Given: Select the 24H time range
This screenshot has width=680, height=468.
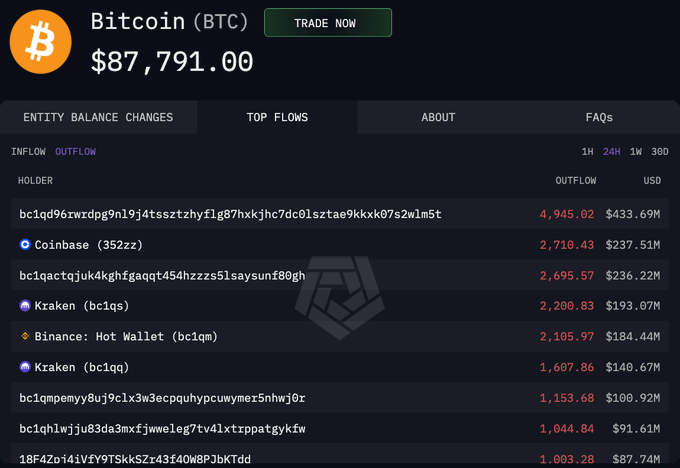Looking at the screenshot, I should coord(611,152).
